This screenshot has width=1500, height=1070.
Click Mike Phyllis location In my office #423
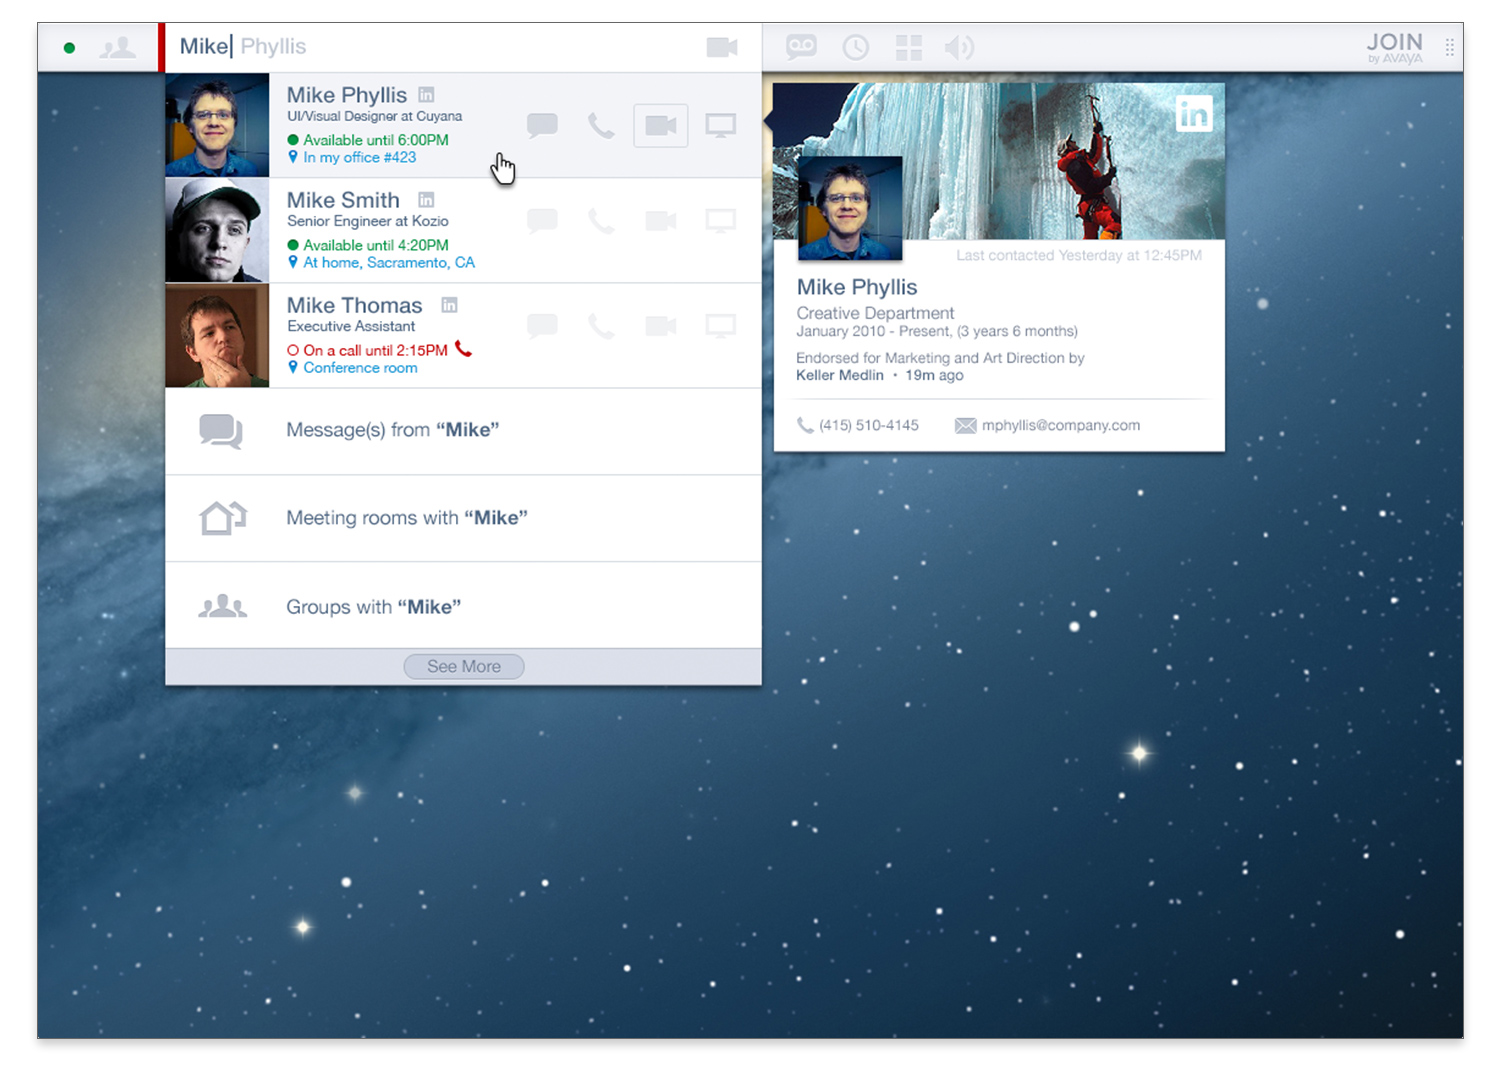point(352,158)
